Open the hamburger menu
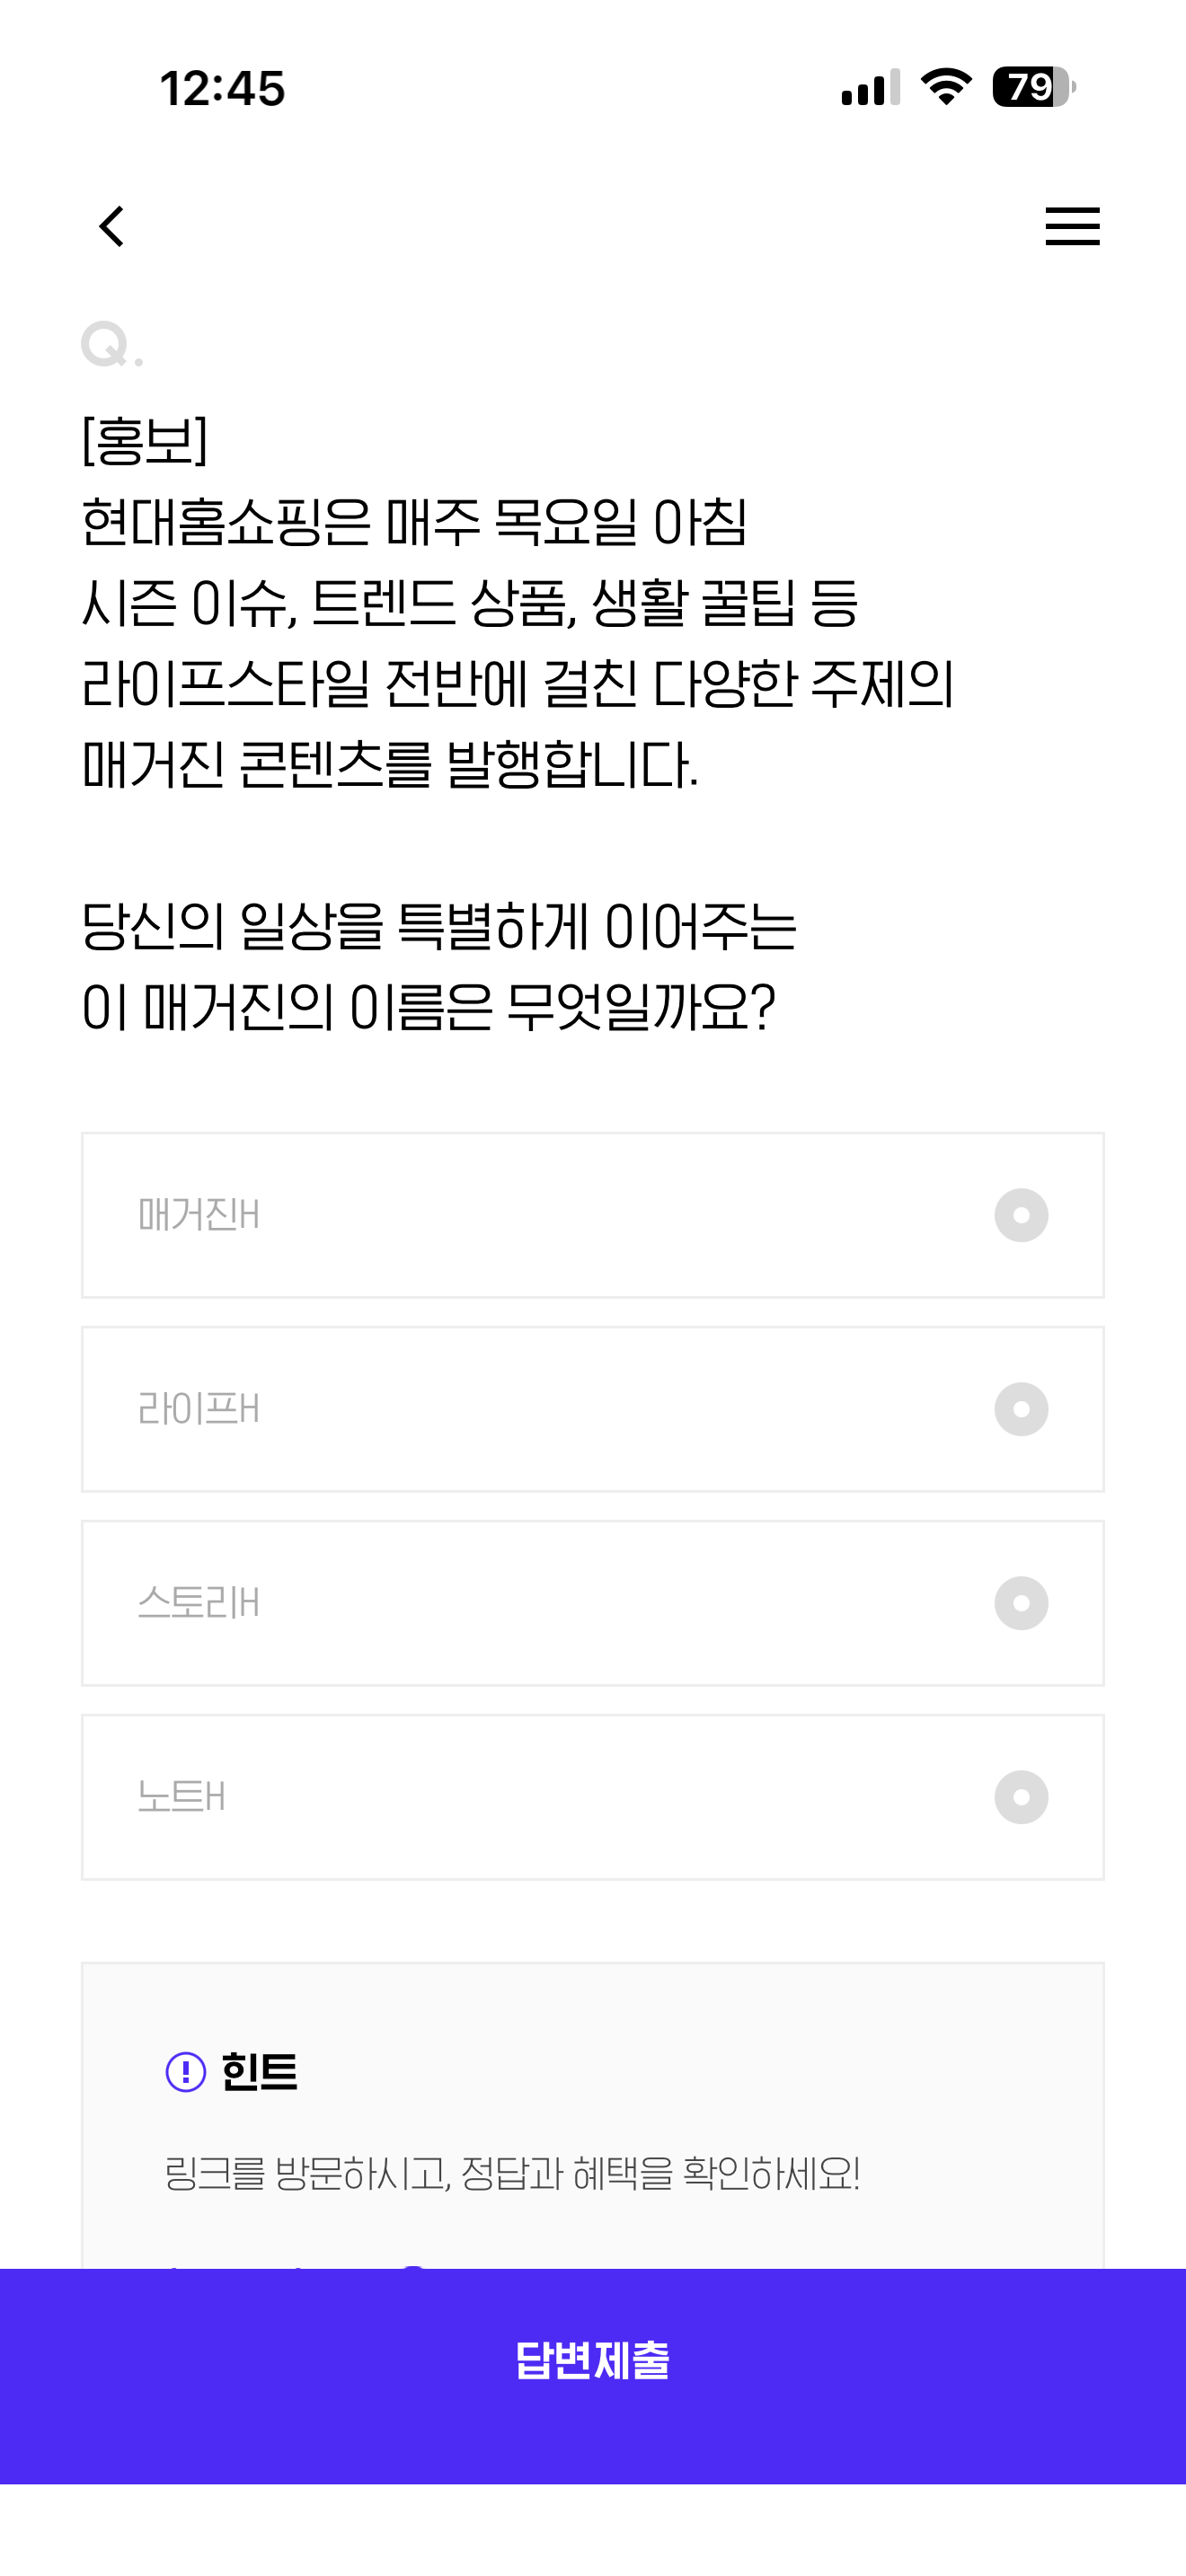 (x=1072, y=226)
